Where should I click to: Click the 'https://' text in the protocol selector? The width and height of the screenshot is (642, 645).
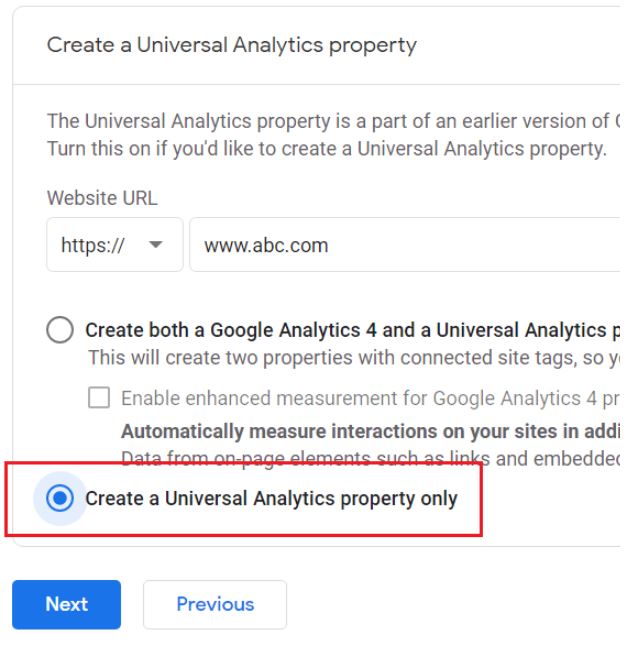tap(93, 245)
